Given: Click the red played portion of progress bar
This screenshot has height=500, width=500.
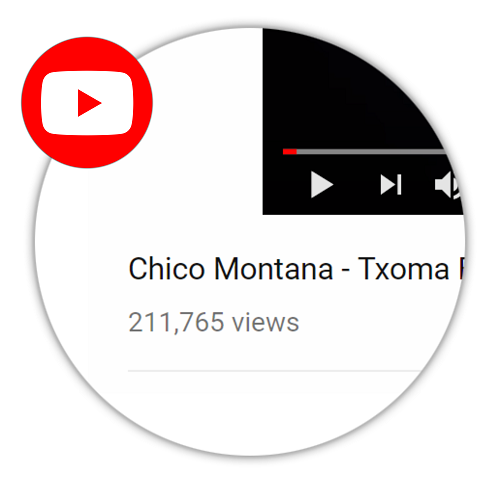Looking at the screenshot, I should tap(290, 152).
